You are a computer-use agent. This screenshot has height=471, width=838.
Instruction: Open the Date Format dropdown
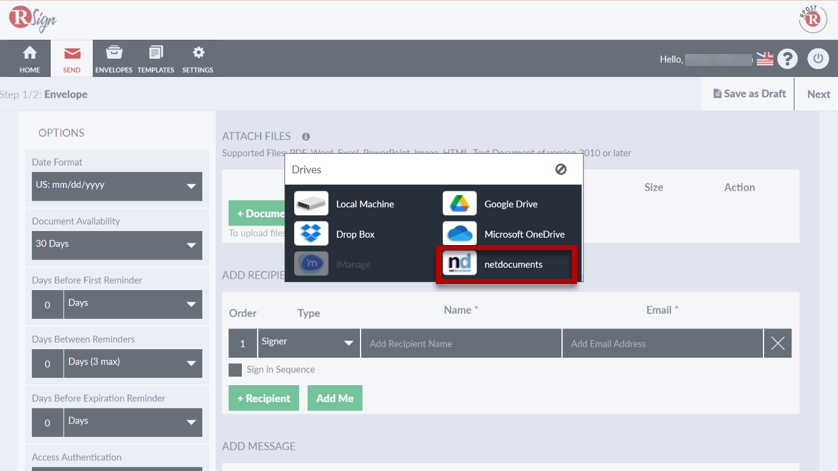117,186
